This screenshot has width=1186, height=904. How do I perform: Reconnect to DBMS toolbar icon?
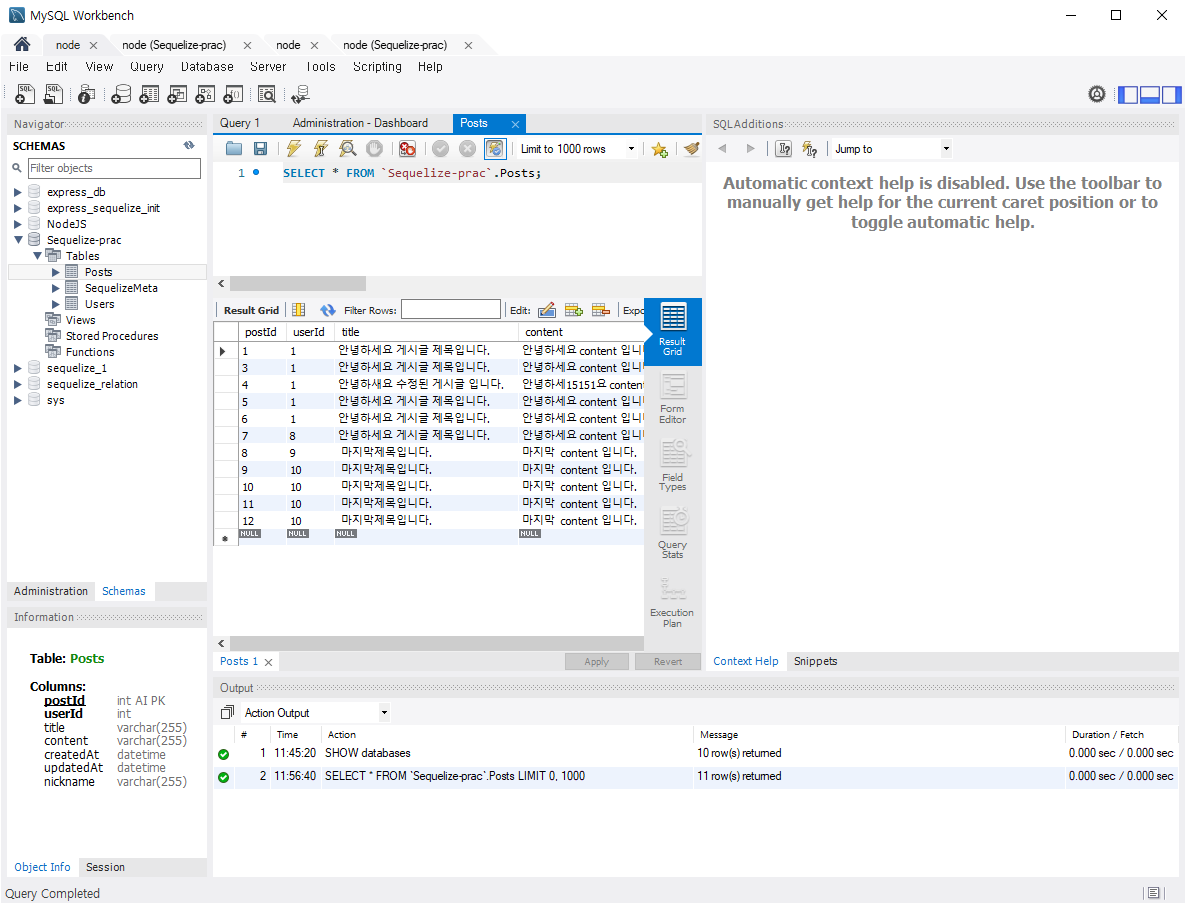pyautogui.click(x=300, y=95)
